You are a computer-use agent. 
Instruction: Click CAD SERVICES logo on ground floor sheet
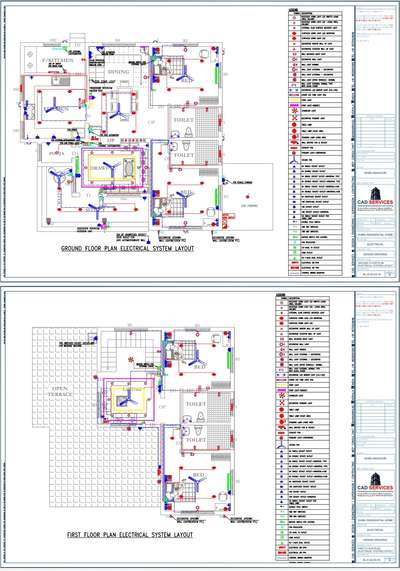pyautogui.click(x=375, y=197)
